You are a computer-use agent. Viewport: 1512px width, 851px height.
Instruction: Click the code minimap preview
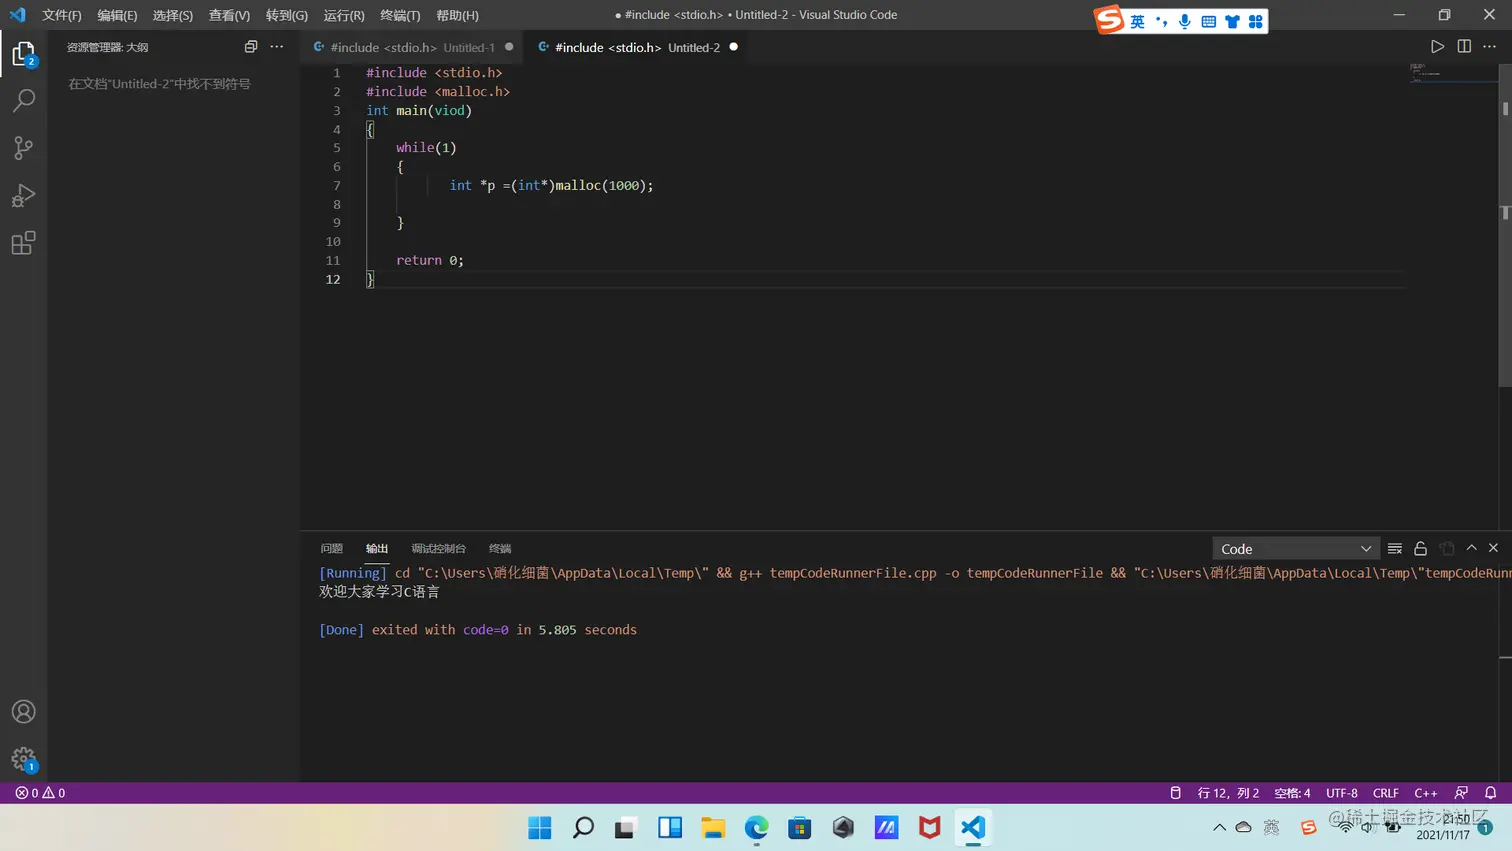point(1452,73)
